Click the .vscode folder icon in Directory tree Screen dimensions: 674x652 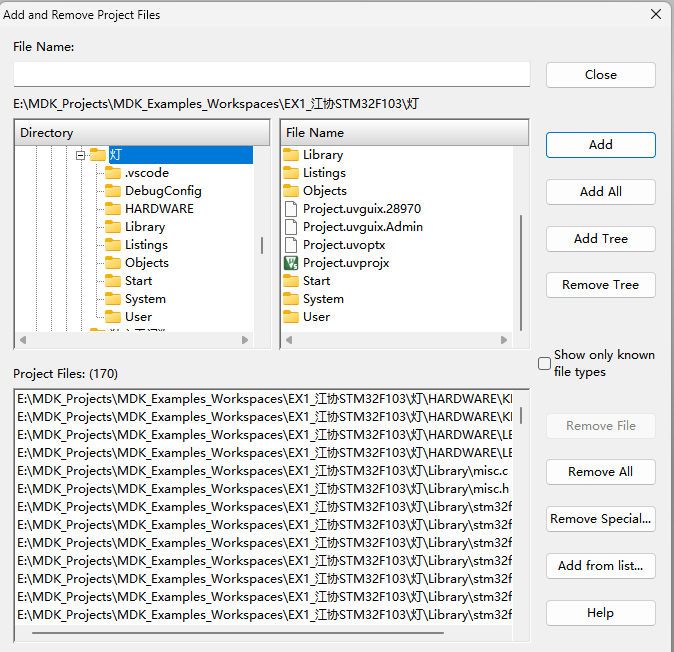tap(113, 173)
